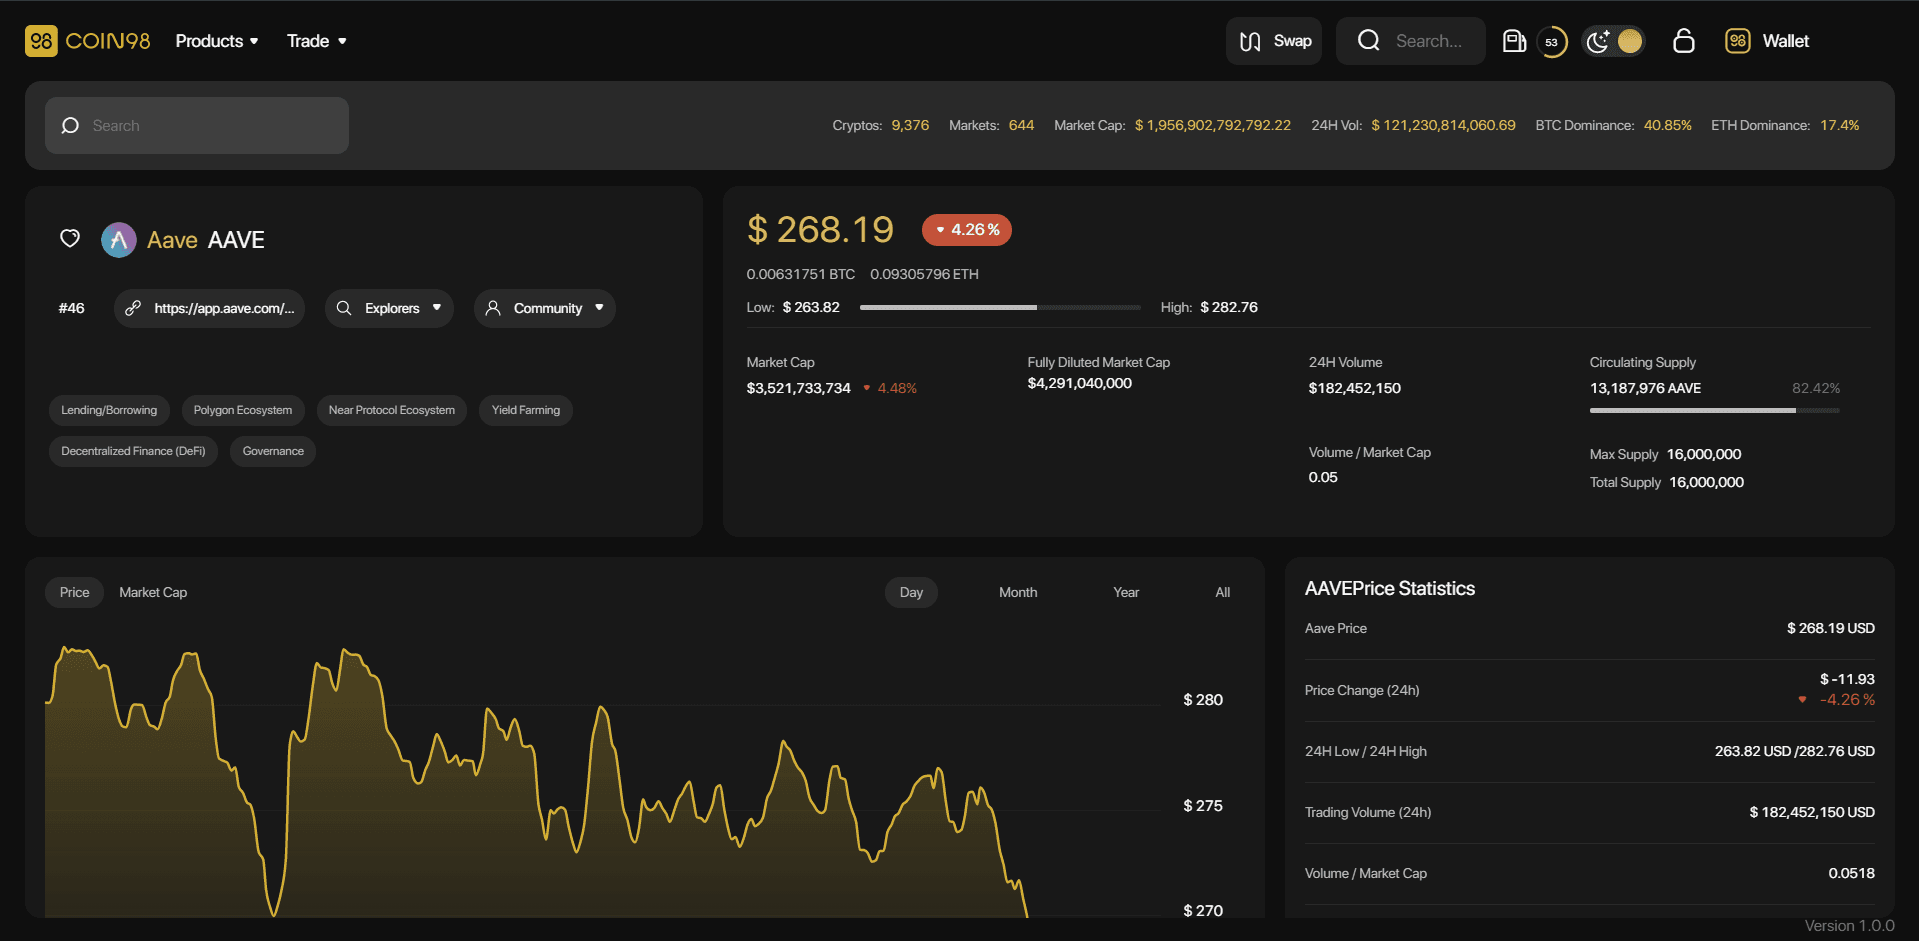Image resolution: width=1919 pixels, height=941 pixels.
Task: Click the BTC Dominance 40.85% value
Action: [1667, 125]
